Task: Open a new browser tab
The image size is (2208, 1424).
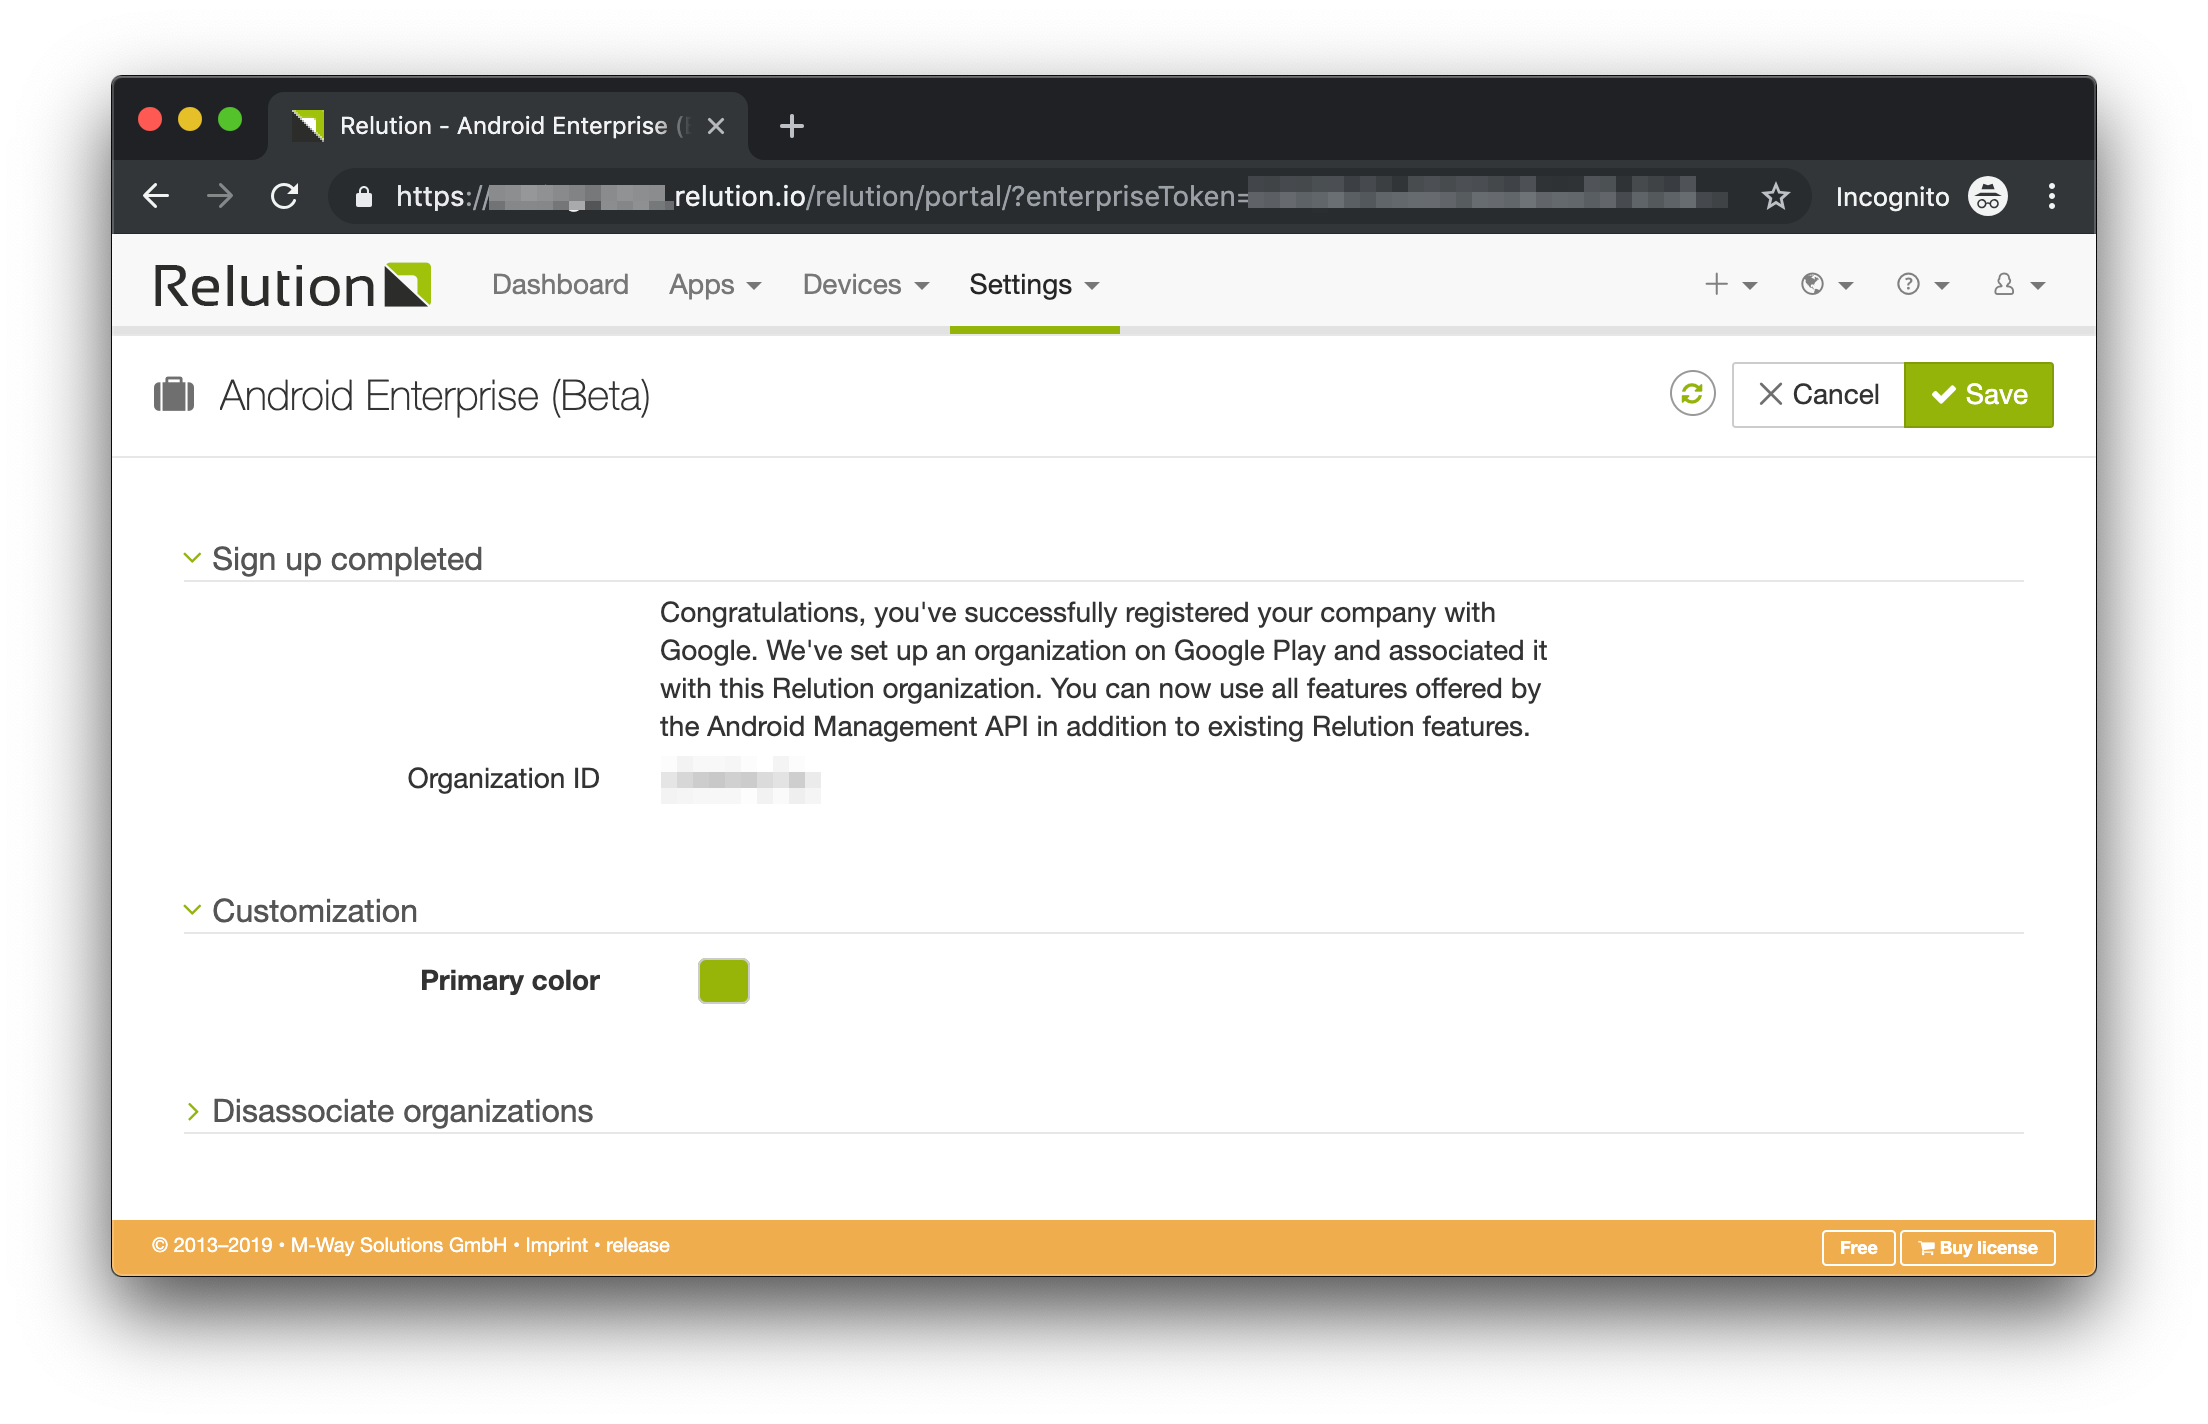Action: (791, 126)
